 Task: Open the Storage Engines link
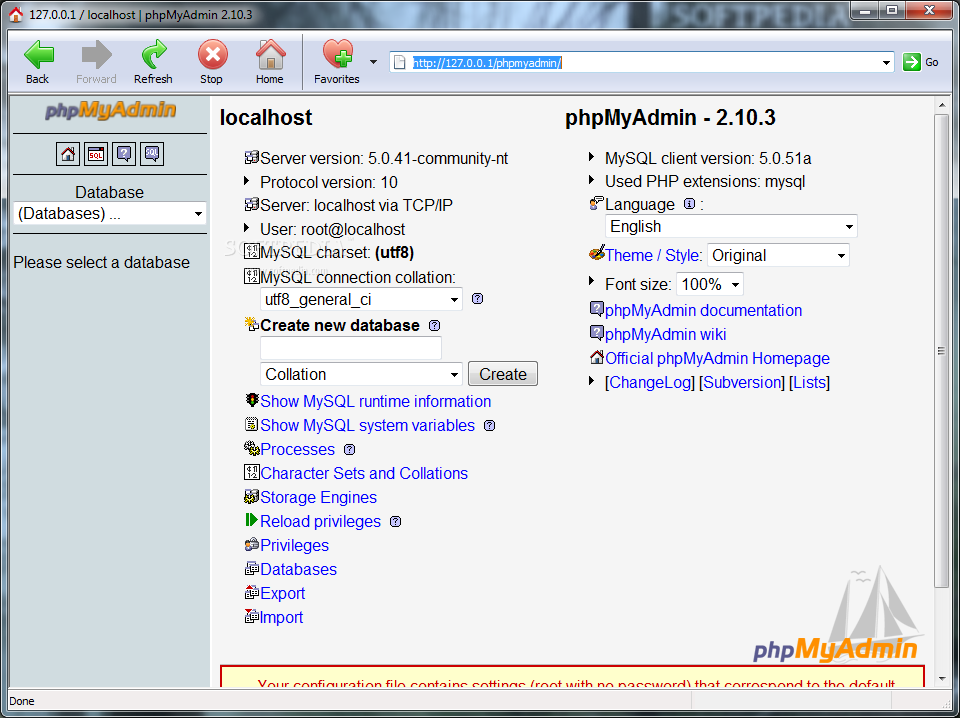click(318, 497)
